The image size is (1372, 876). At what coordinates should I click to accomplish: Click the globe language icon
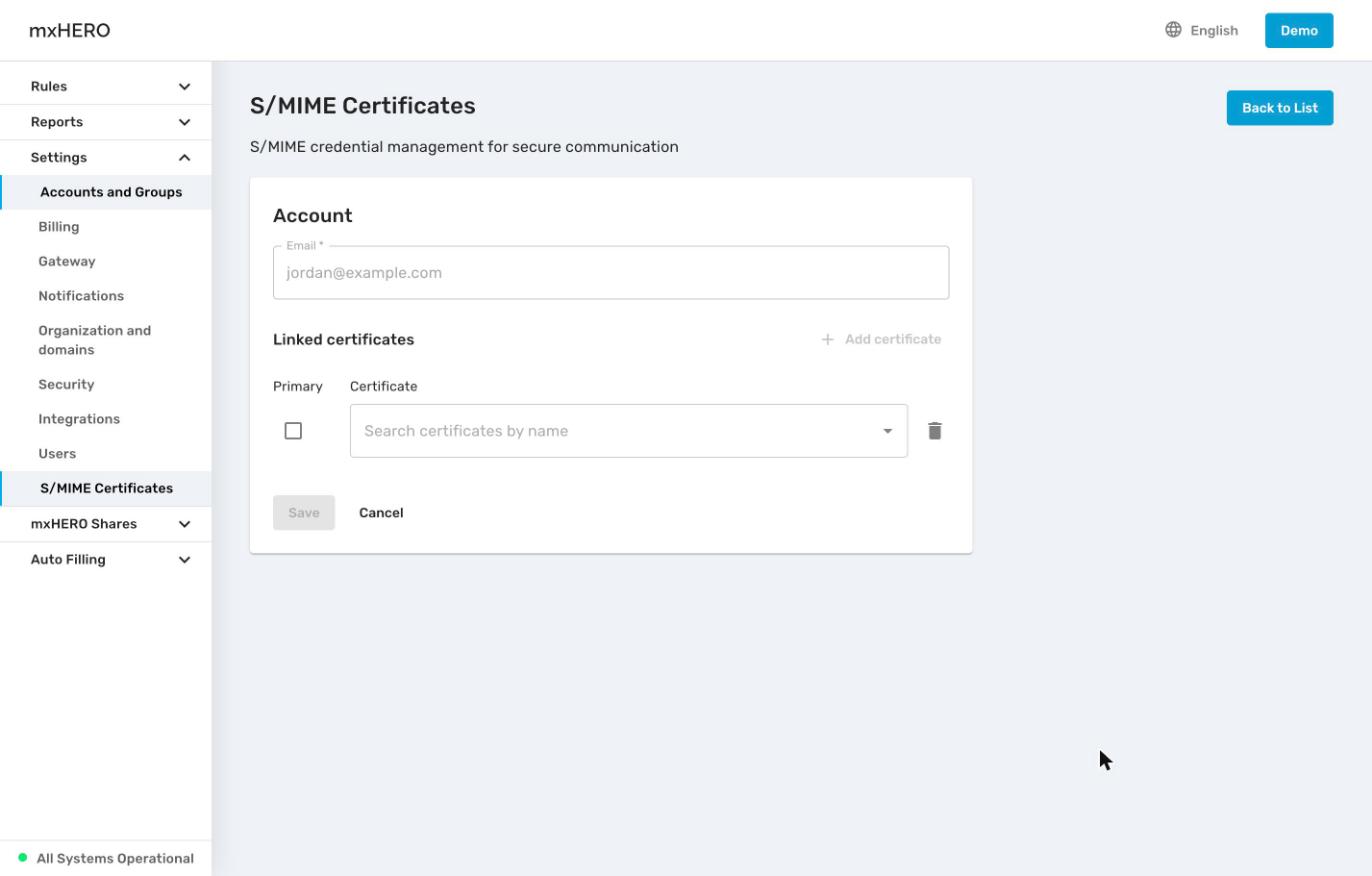pyautogui.click(x=1173, y=30)
